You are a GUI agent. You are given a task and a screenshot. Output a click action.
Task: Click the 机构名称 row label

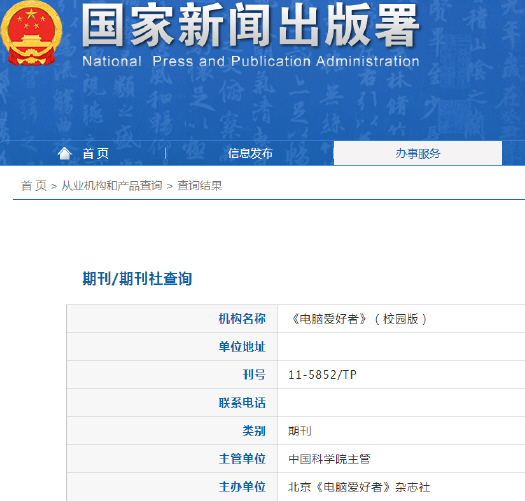pyautogui.click(x=242, y=319)
